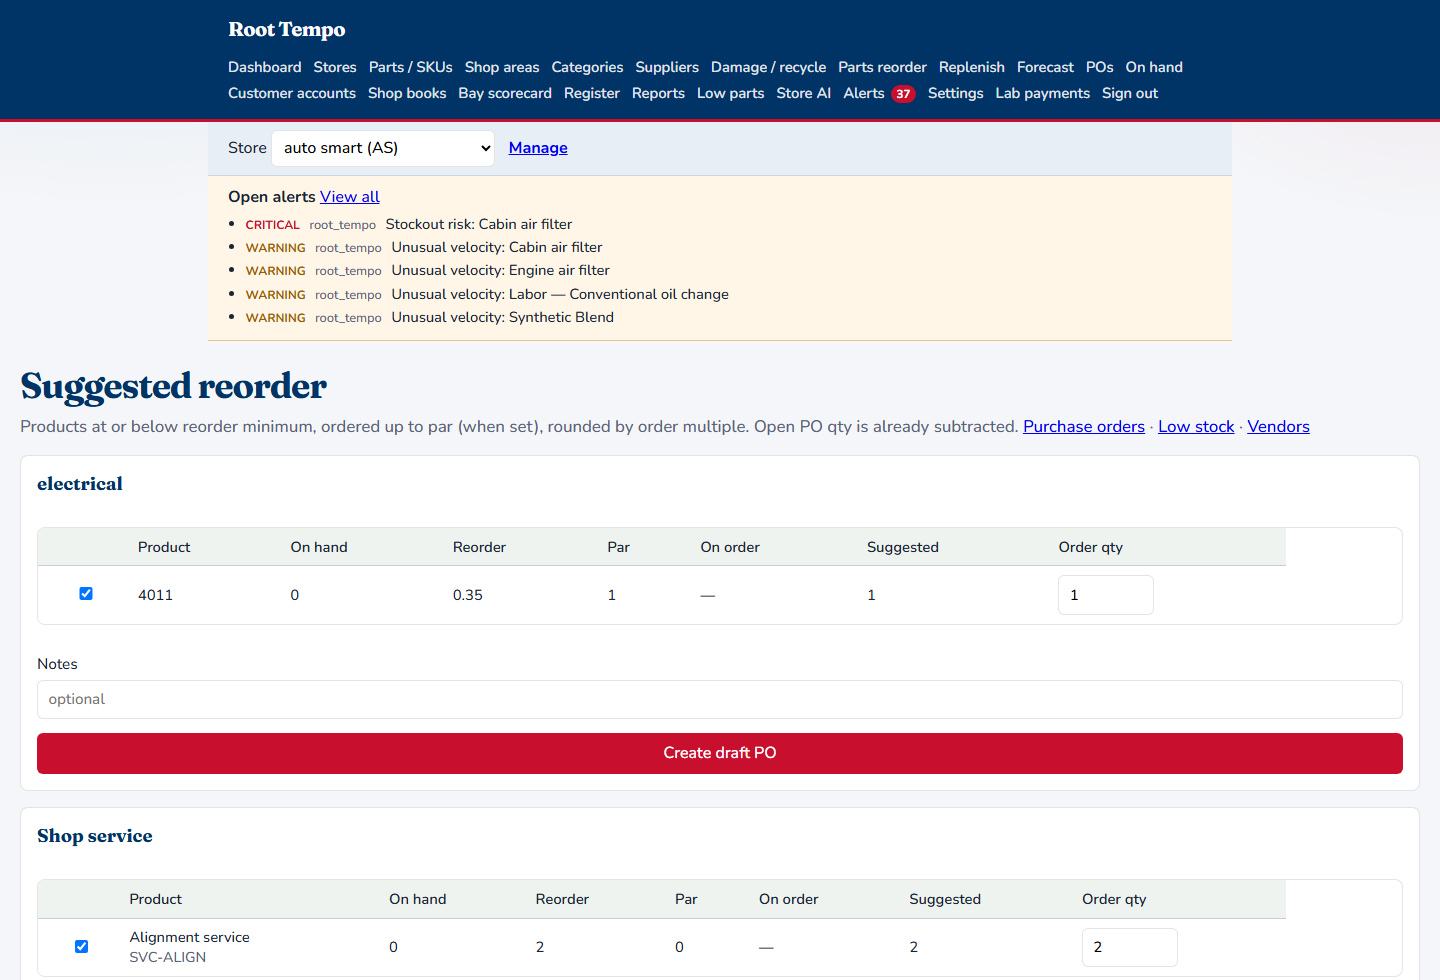Go to POs page
The height and width of the screenshot is (980, 1440).
[1100, 67]
